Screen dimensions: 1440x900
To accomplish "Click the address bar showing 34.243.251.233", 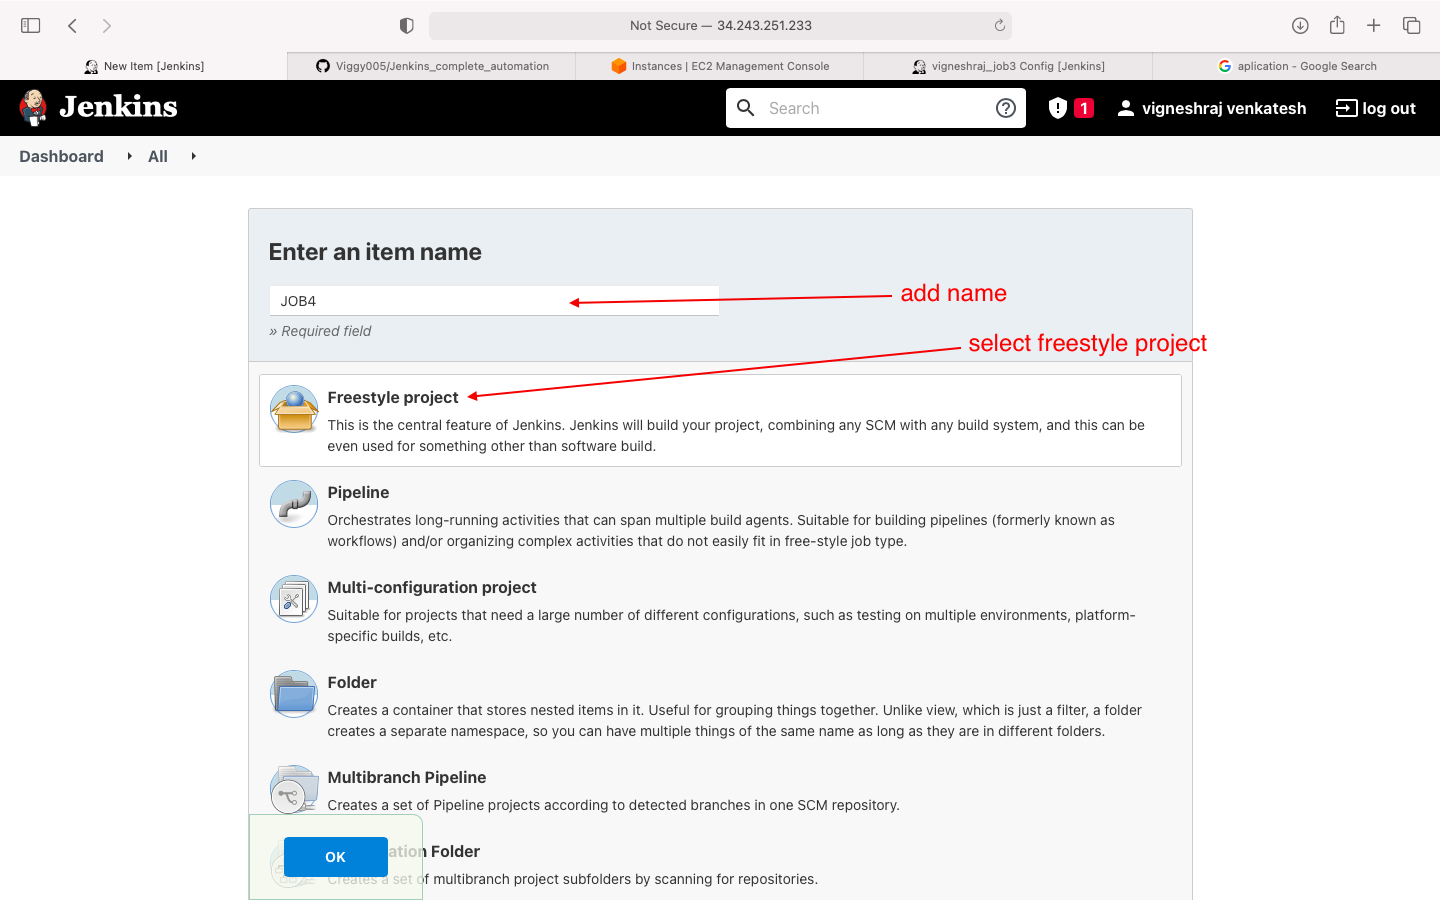I will tap(720, 25).
